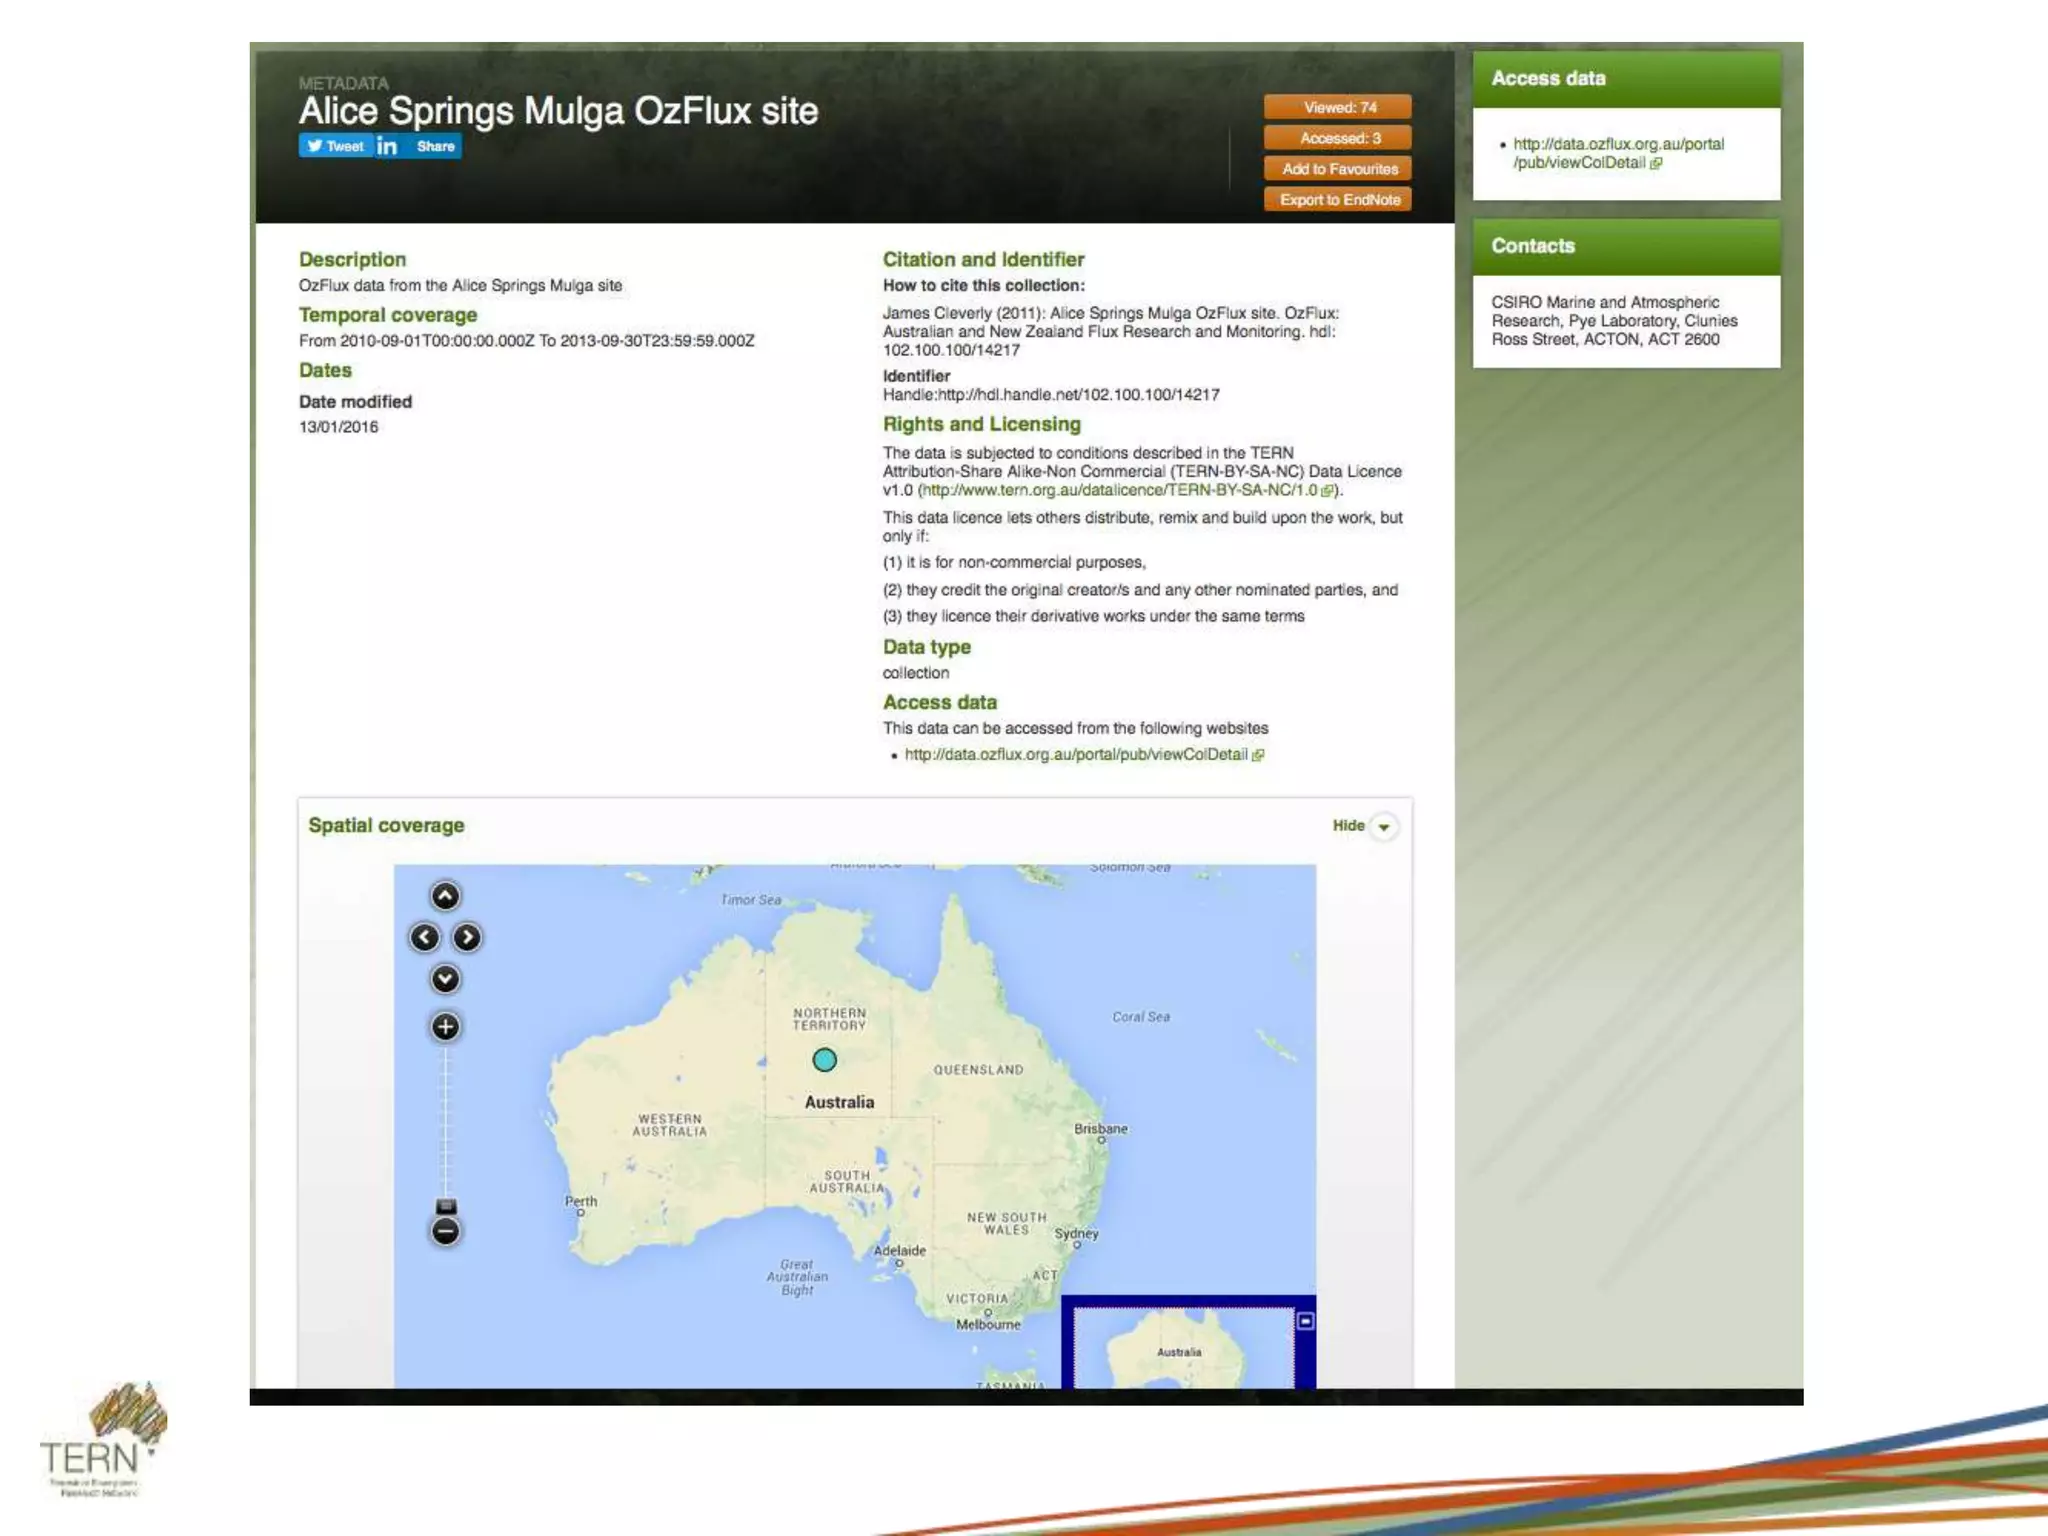Click the Australia overview minimap
The image size is (2048, 1536).
pos(1180,1350)
